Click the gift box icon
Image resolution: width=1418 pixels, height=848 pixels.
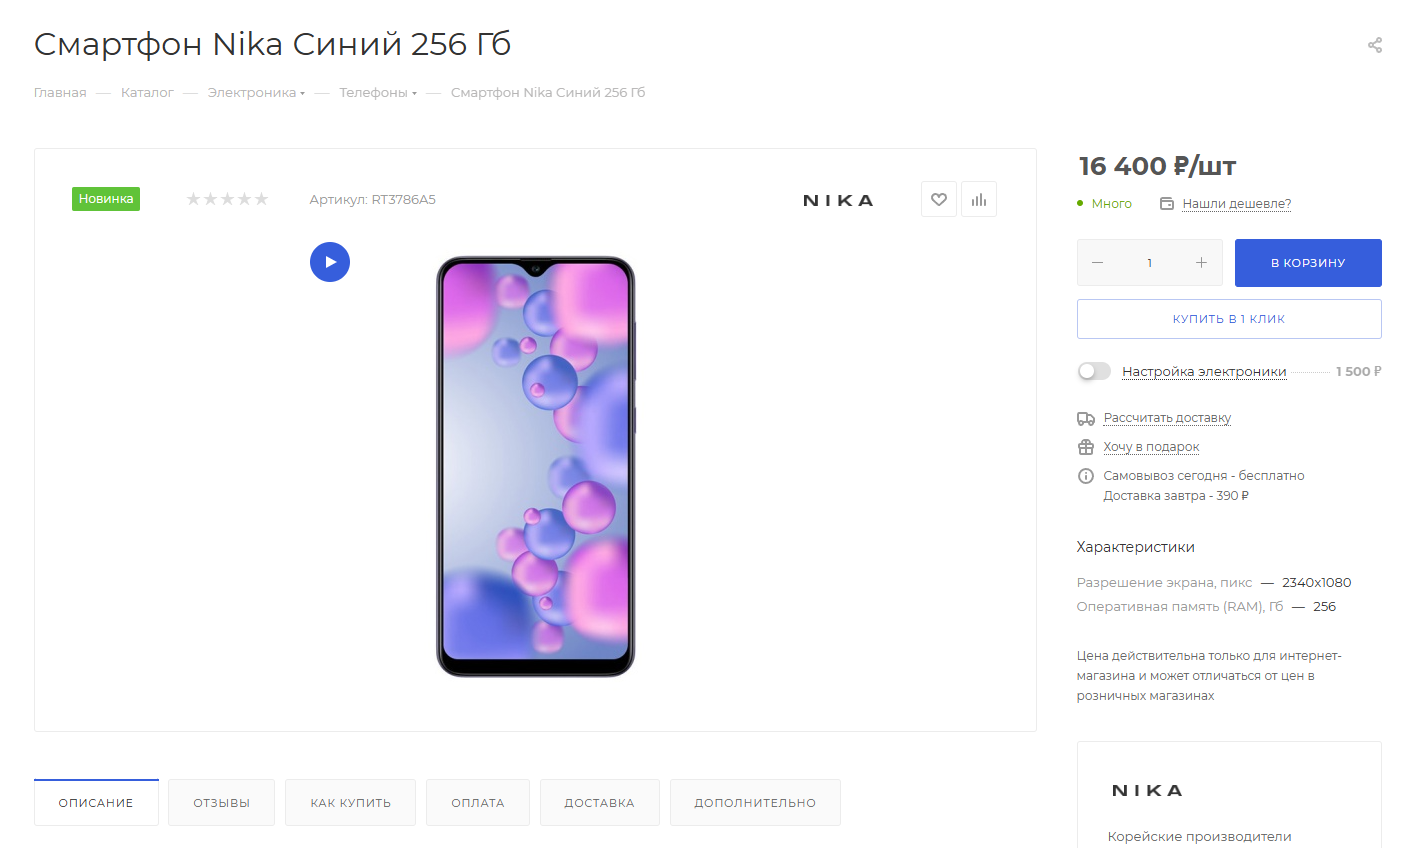1086,447
